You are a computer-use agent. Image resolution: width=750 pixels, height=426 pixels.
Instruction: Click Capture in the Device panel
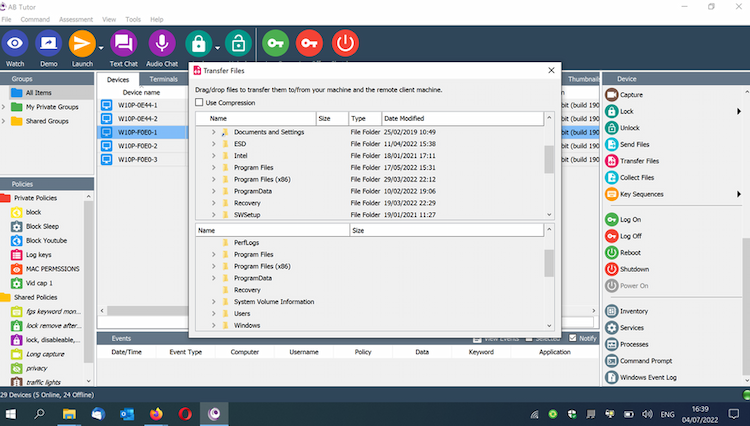point(631,95)
